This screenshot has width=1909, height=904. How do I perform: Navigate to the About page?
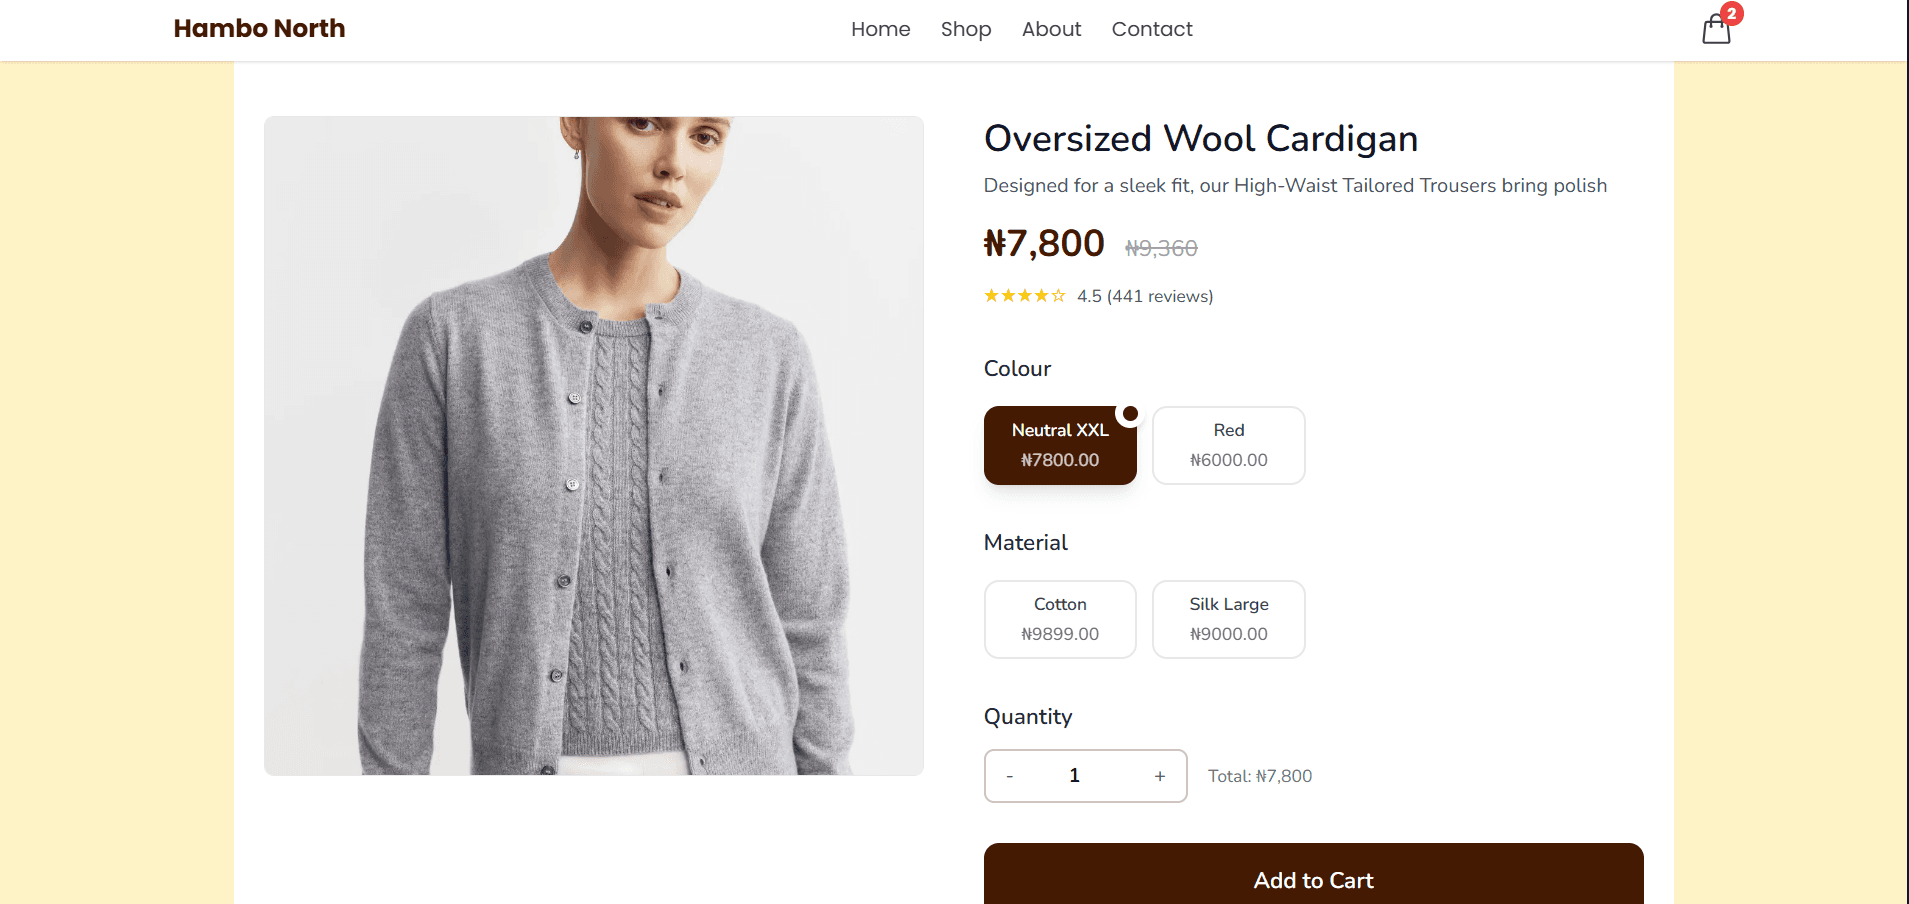[x=1051, y=29]
